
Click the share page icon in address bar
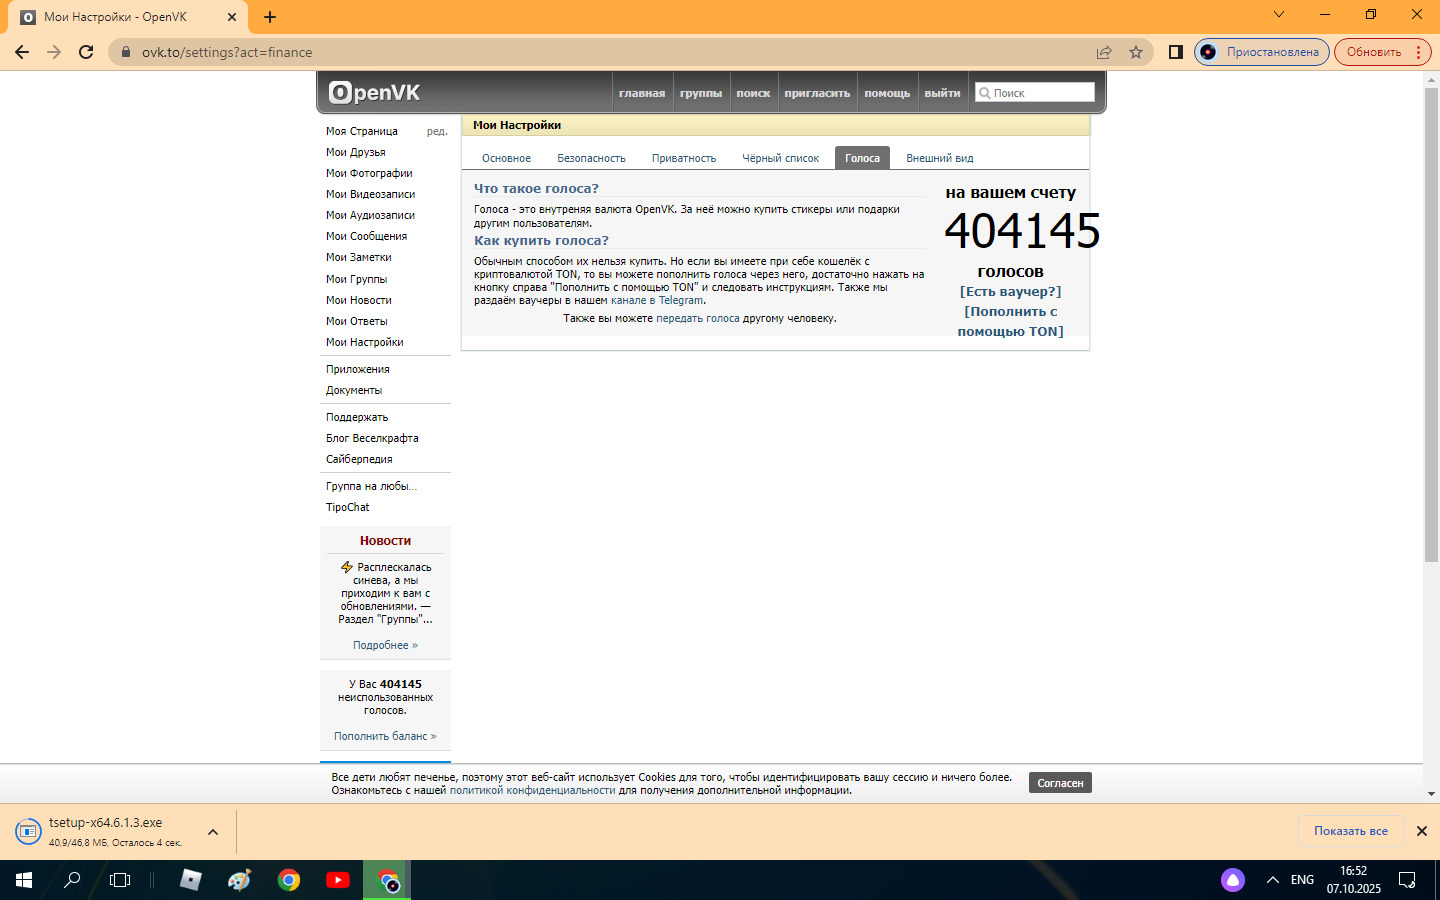coord(1104,52)
